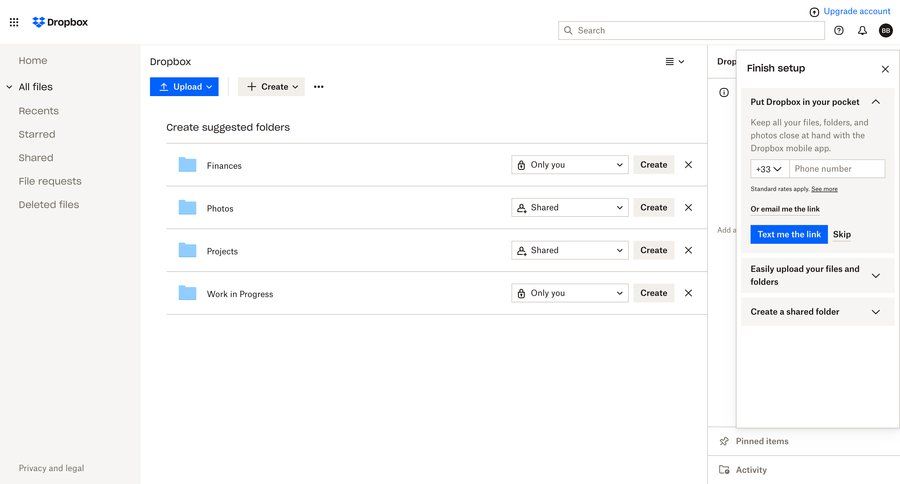Dismiss the Projects folder suggestion
The width and height of the screenshot is (900, 484).
(x=688, y=250)
